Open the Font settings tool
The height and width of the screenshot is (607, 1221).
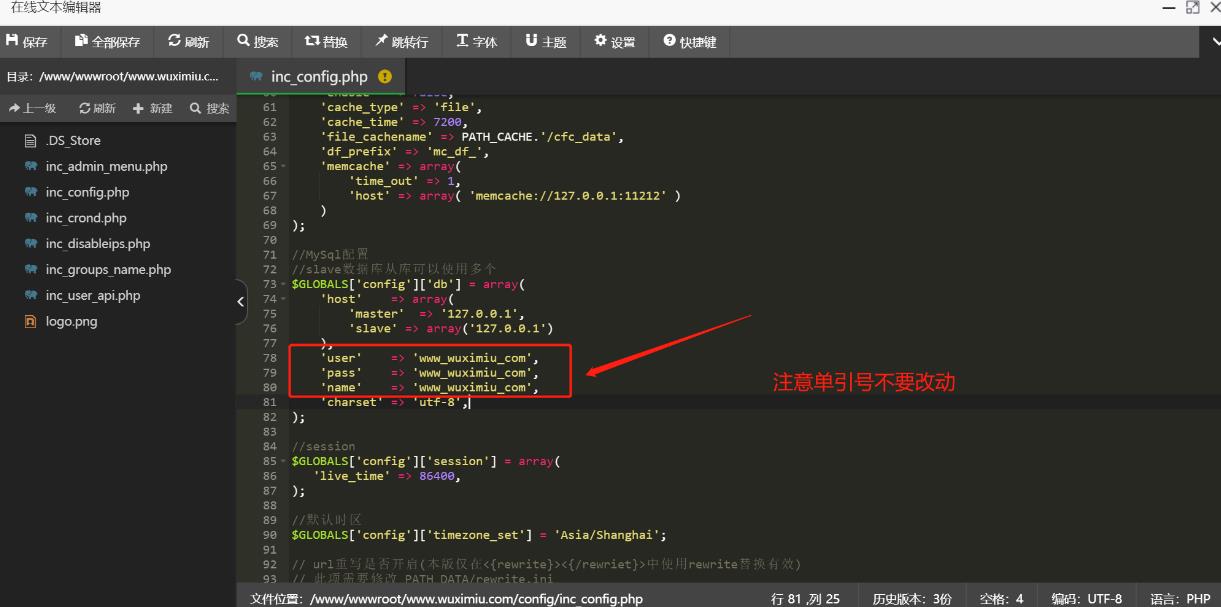click(476, 42)
